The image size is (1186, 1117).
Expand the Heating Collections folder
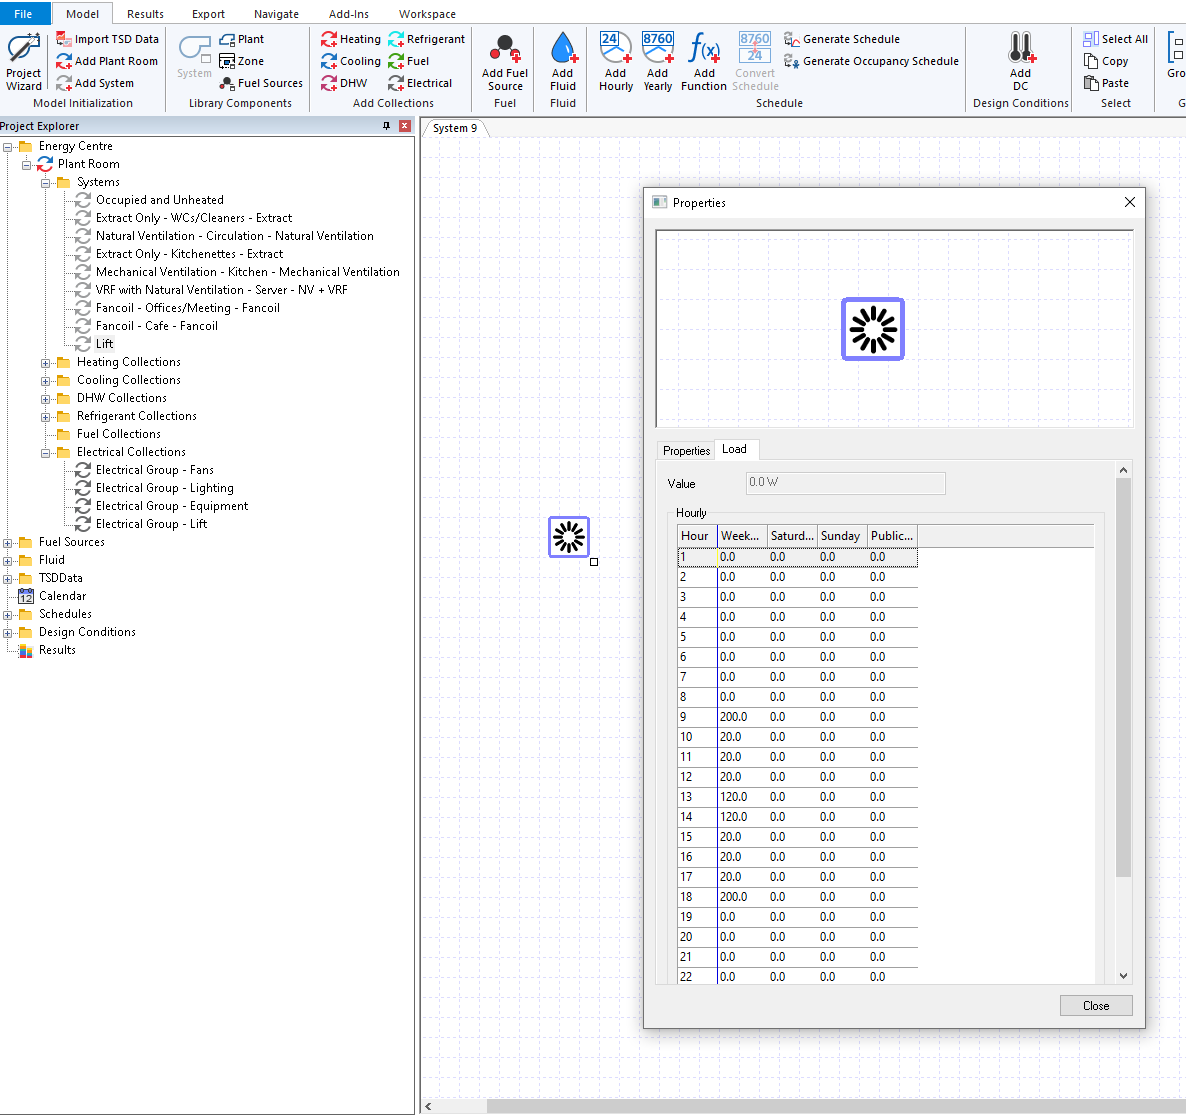(x=45, y=363)
